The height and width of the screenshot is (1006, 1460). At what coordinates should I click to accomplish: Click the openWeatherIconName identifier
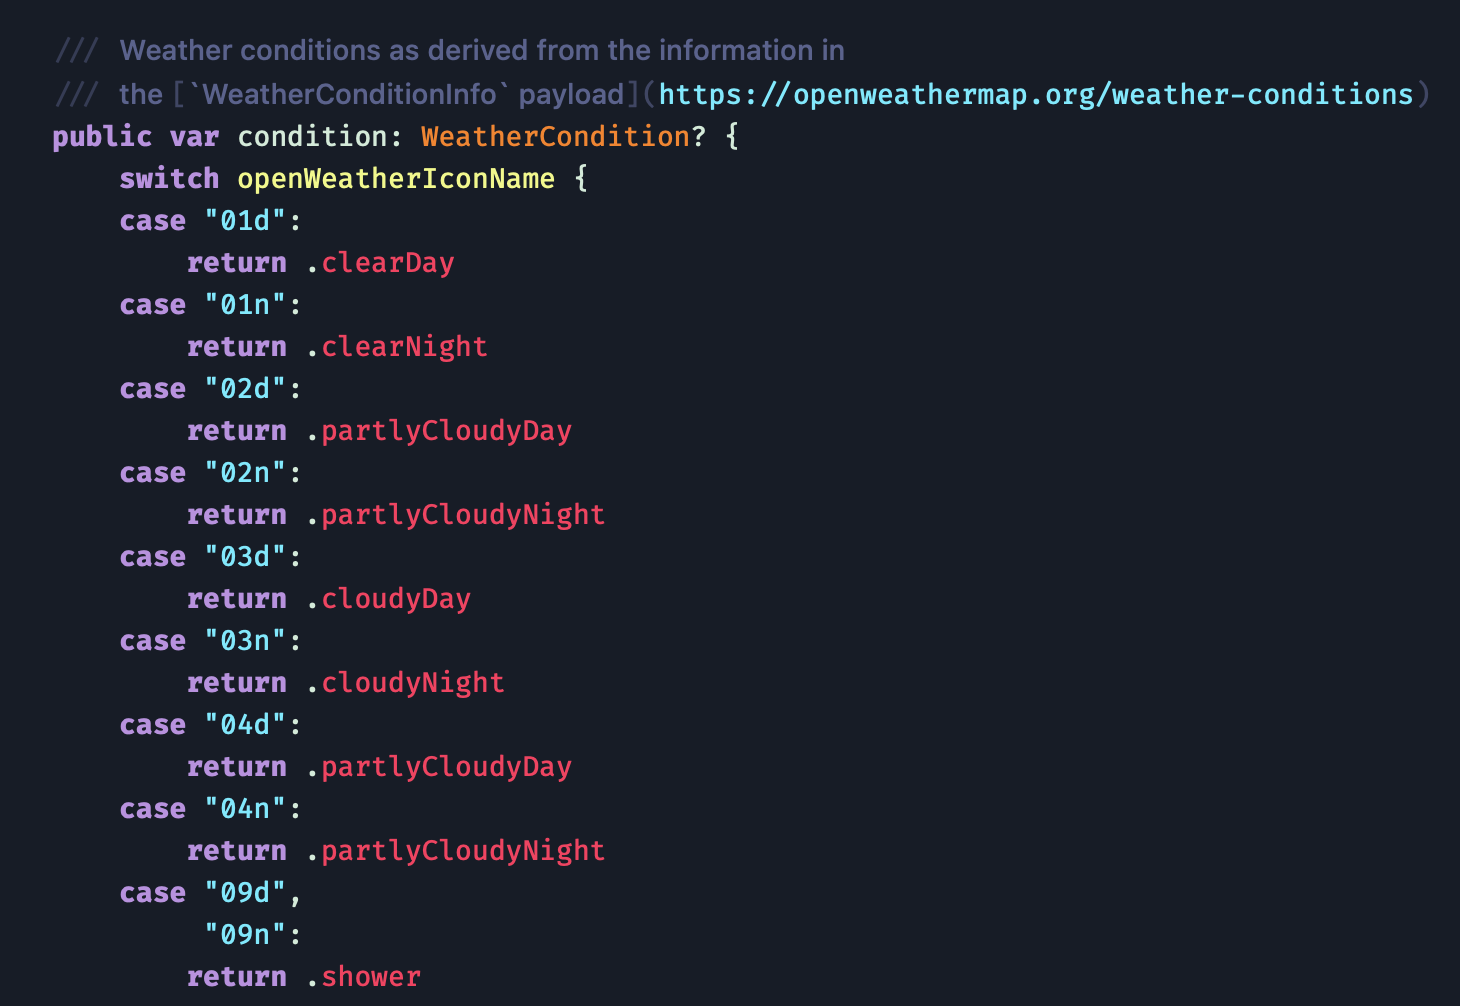point(396,178)
